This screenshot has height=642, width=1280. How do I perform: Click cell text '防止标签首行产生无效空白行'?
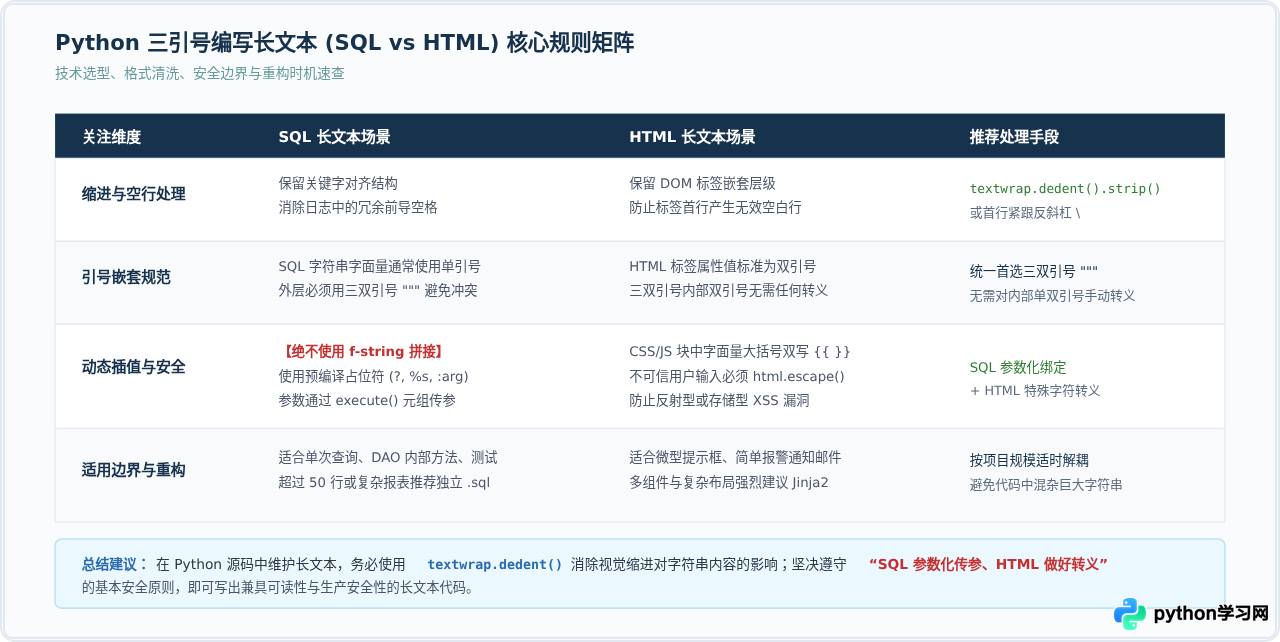715,207
